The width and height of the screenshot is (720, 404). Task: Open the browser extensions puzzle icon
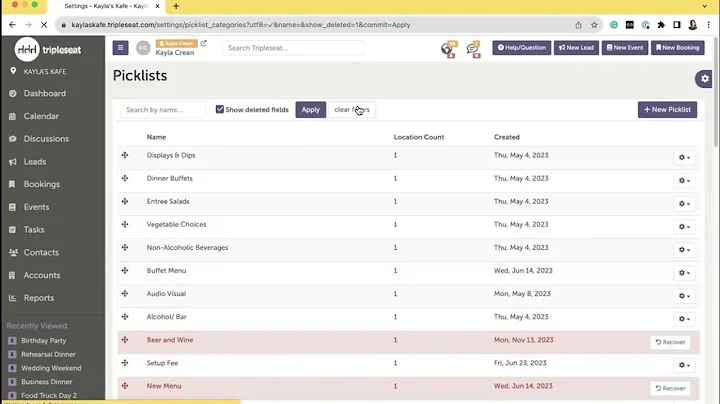point(661,25)
